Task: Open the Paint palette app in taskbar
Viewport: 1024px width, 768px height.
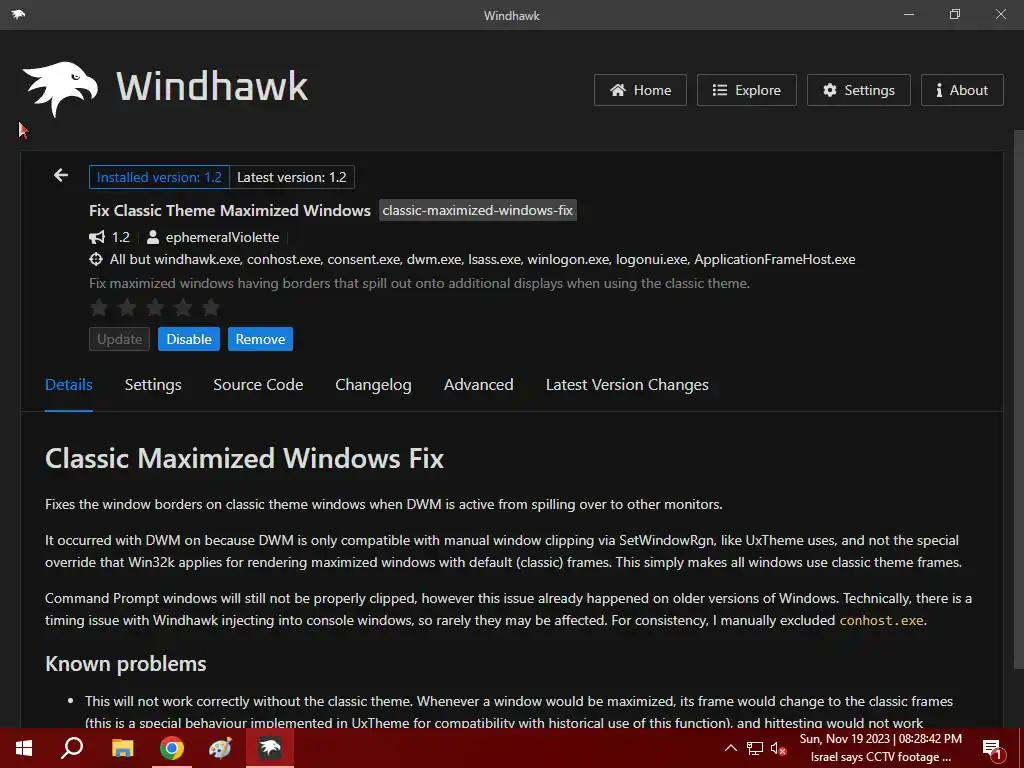Action: tap(221, 748)
